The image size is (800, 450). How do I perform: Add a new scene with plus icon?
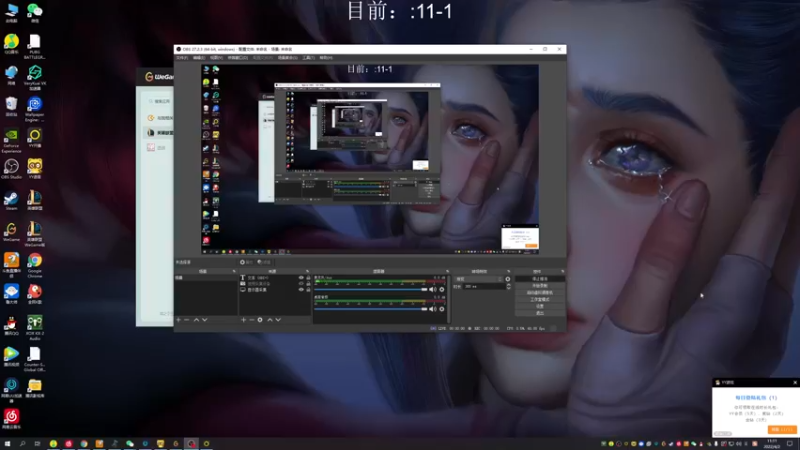[178, 319]
